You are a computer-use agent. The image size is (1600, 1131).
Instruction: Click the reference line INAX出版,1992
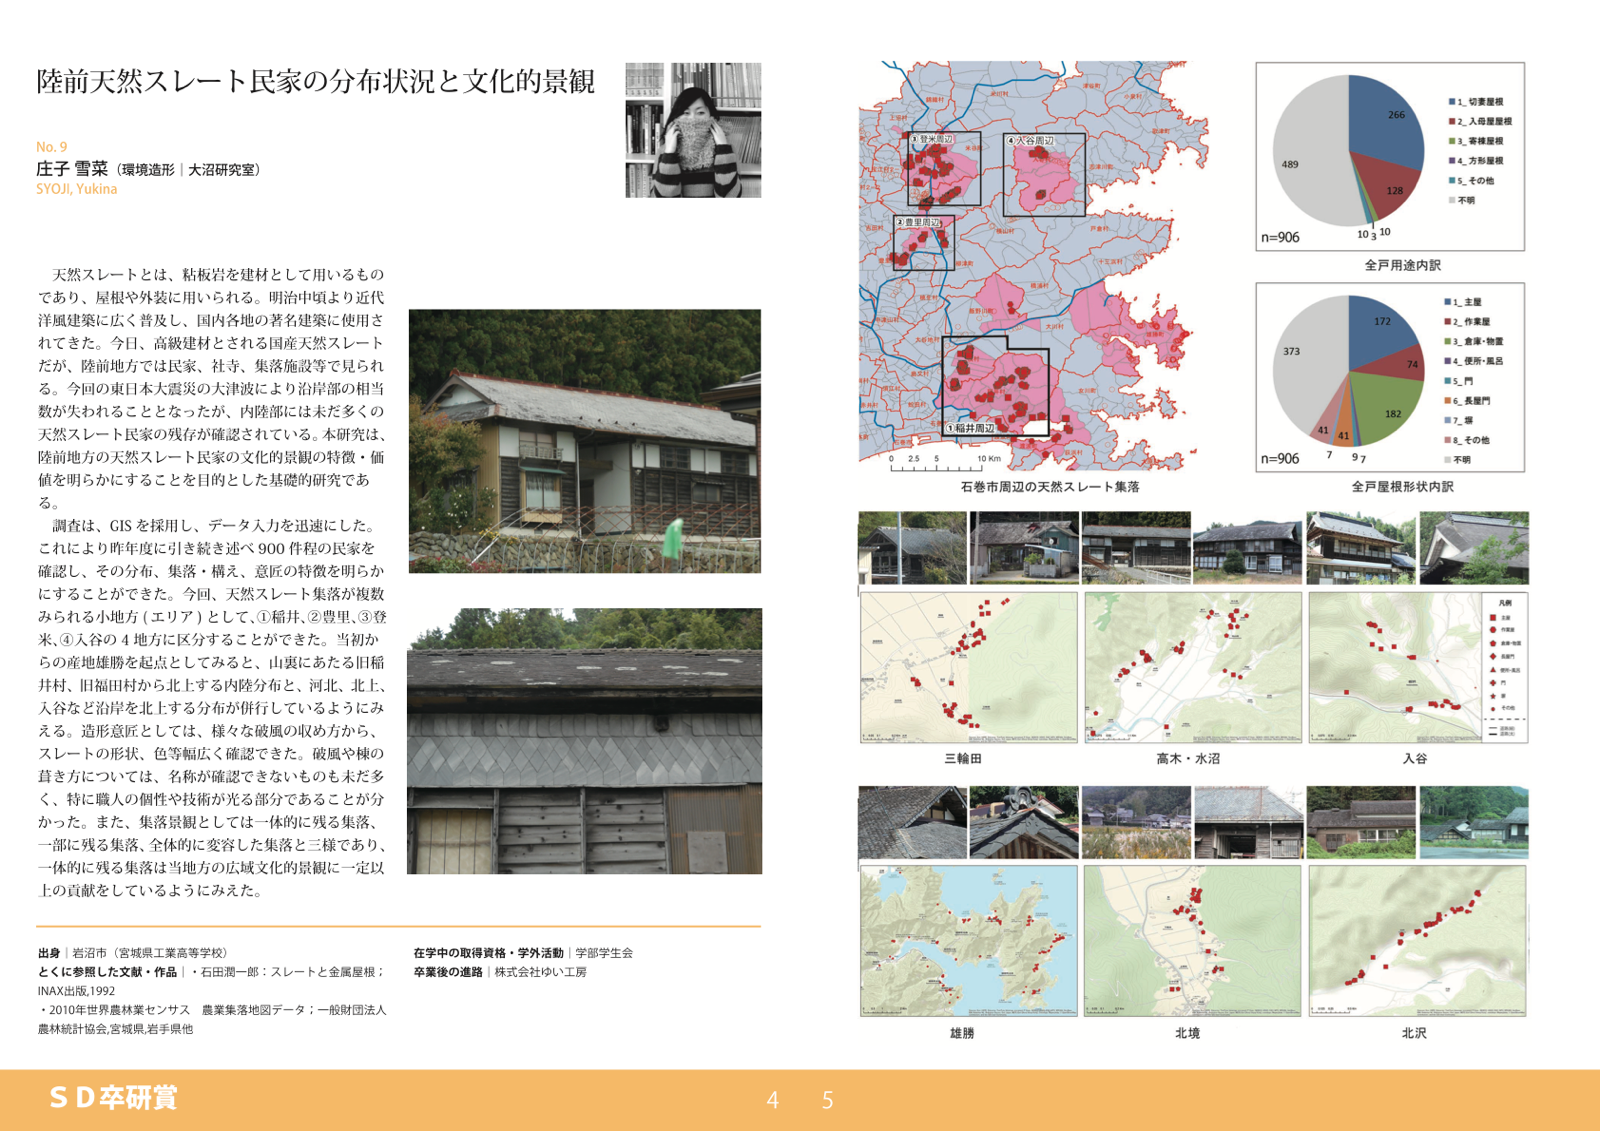pos(76,991)
